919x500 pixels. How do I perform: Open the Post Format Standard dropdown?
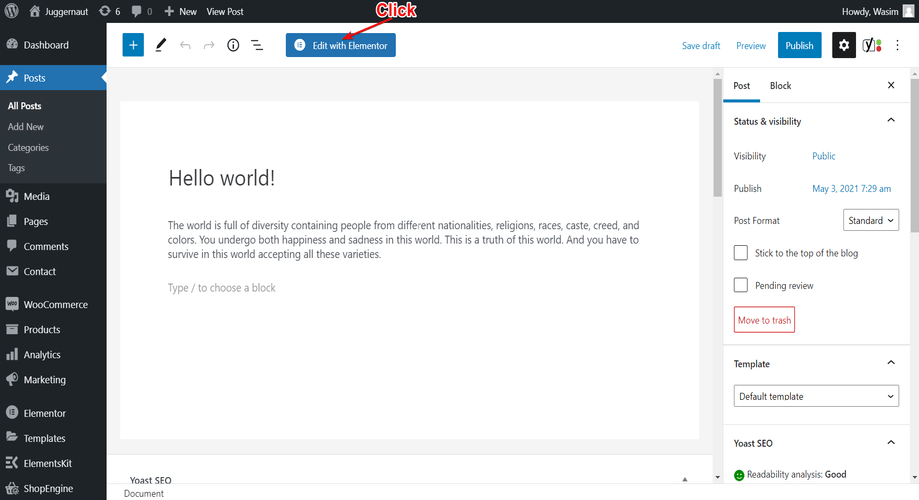[x=871, y=220]
